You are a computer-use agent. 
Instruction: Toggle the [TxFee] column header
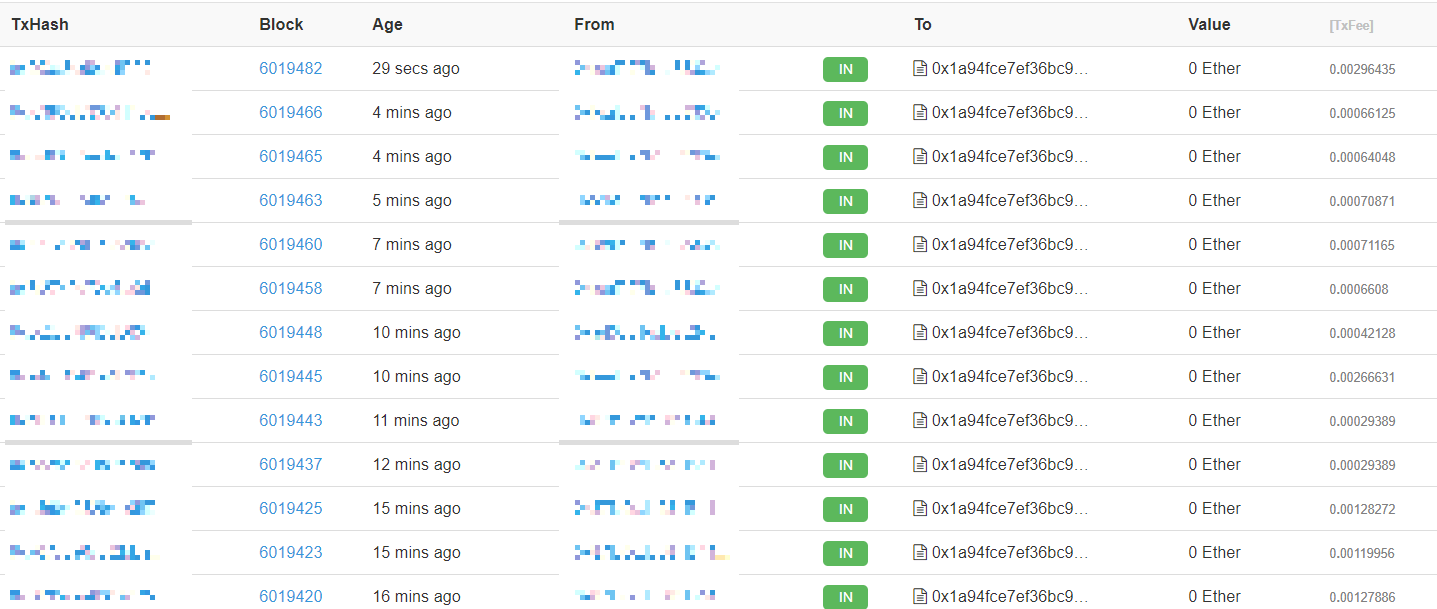[1351, 26]
